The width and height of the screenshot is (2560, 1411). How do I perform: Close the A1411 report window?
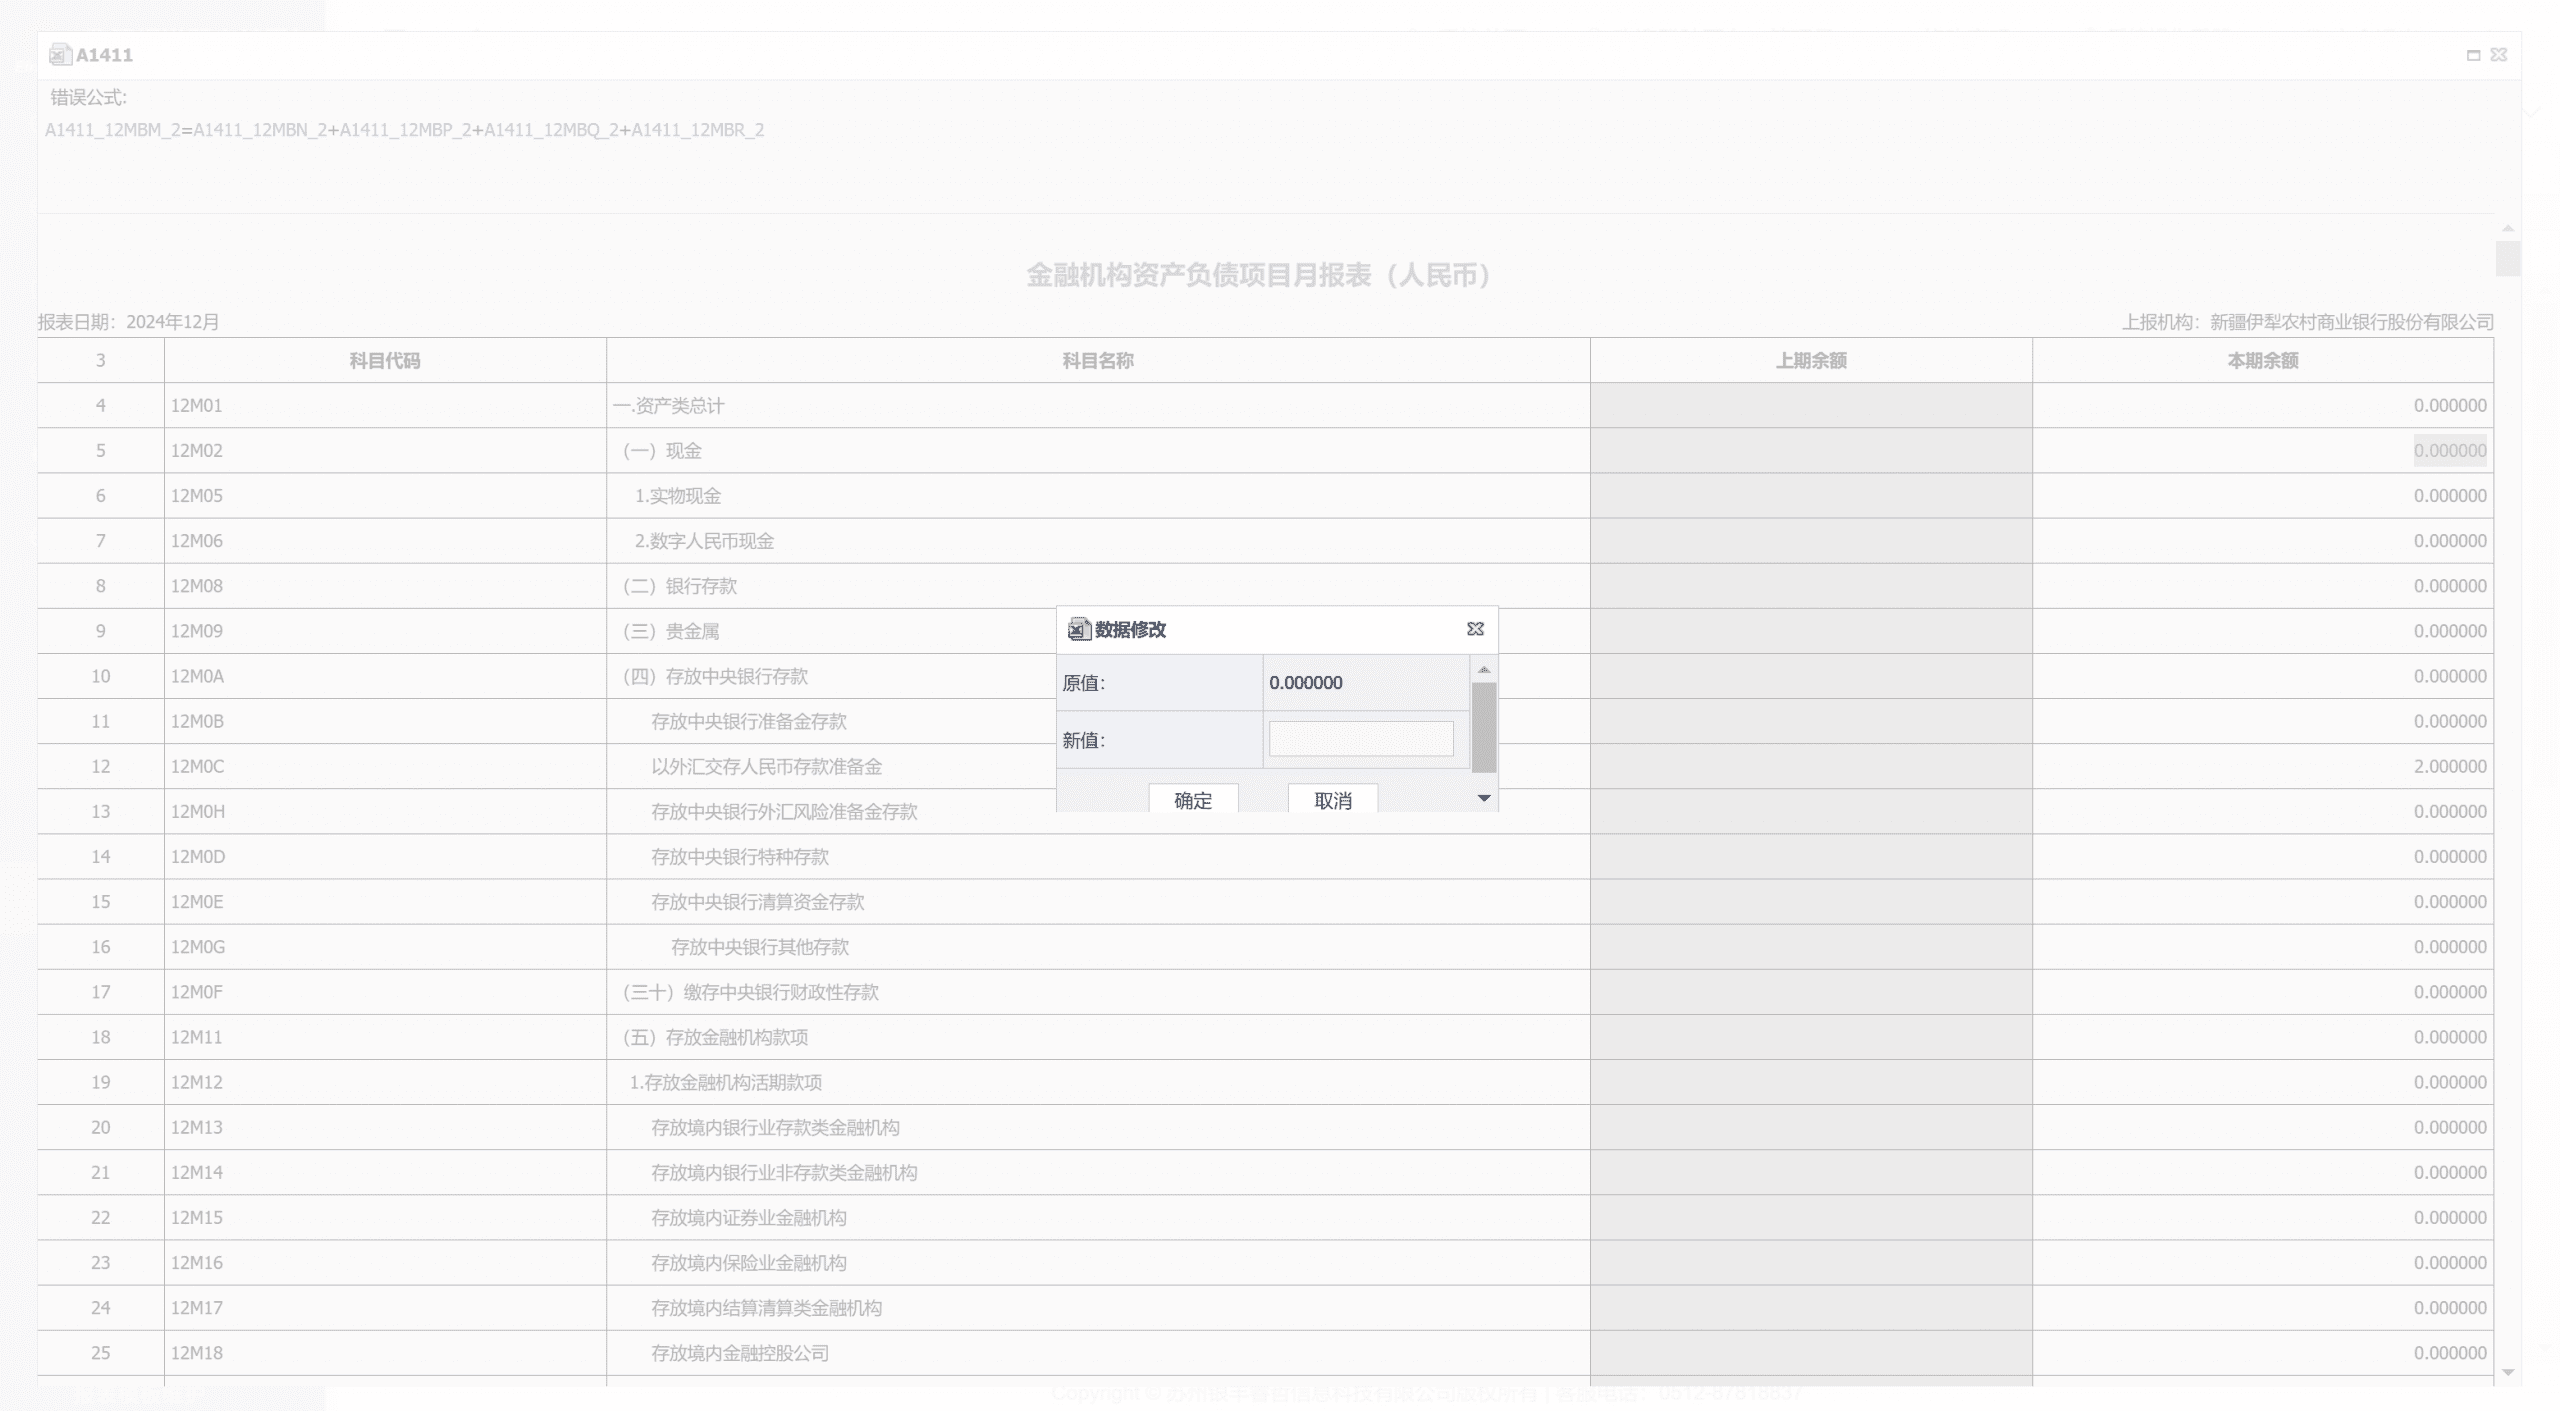[2499, 55]
